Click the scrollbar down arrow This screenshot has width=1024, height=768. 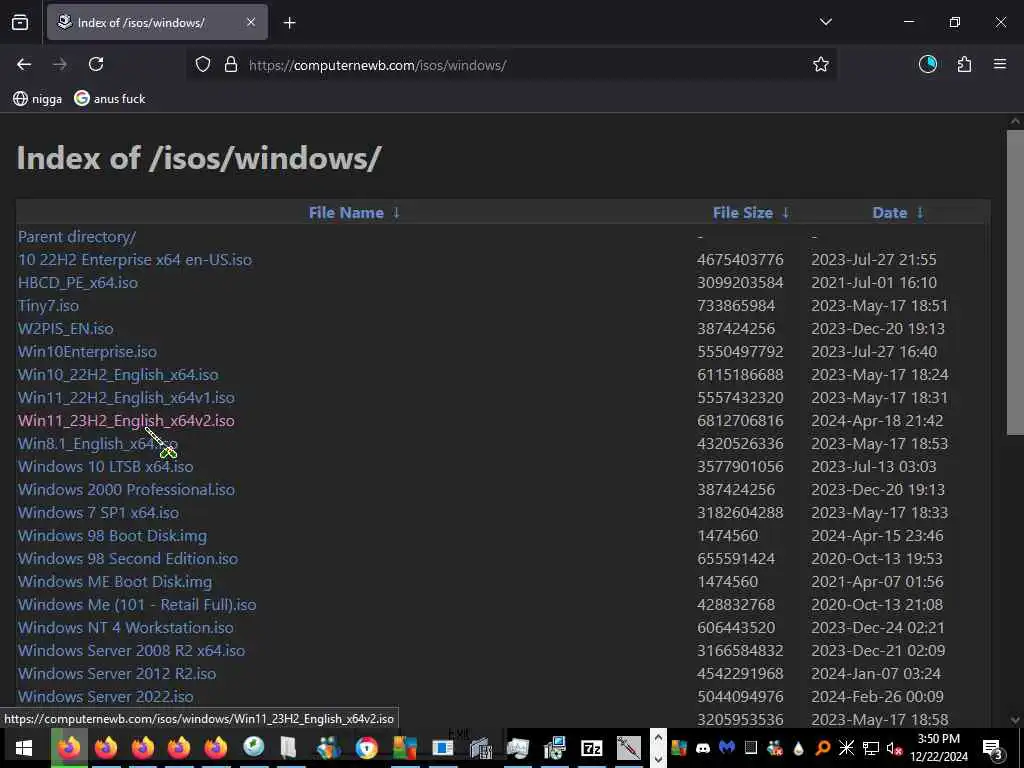pos(1015,720)
